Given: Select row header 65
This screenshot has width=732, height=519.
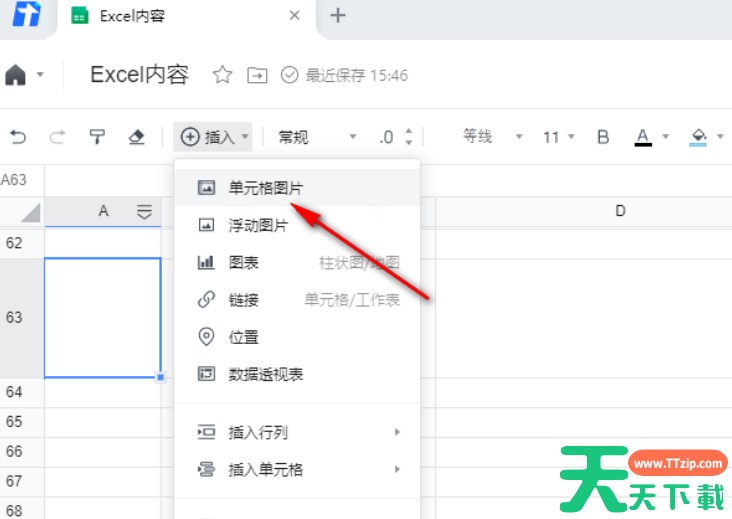Looking at the screenshot, I should (x=14, y=422).
